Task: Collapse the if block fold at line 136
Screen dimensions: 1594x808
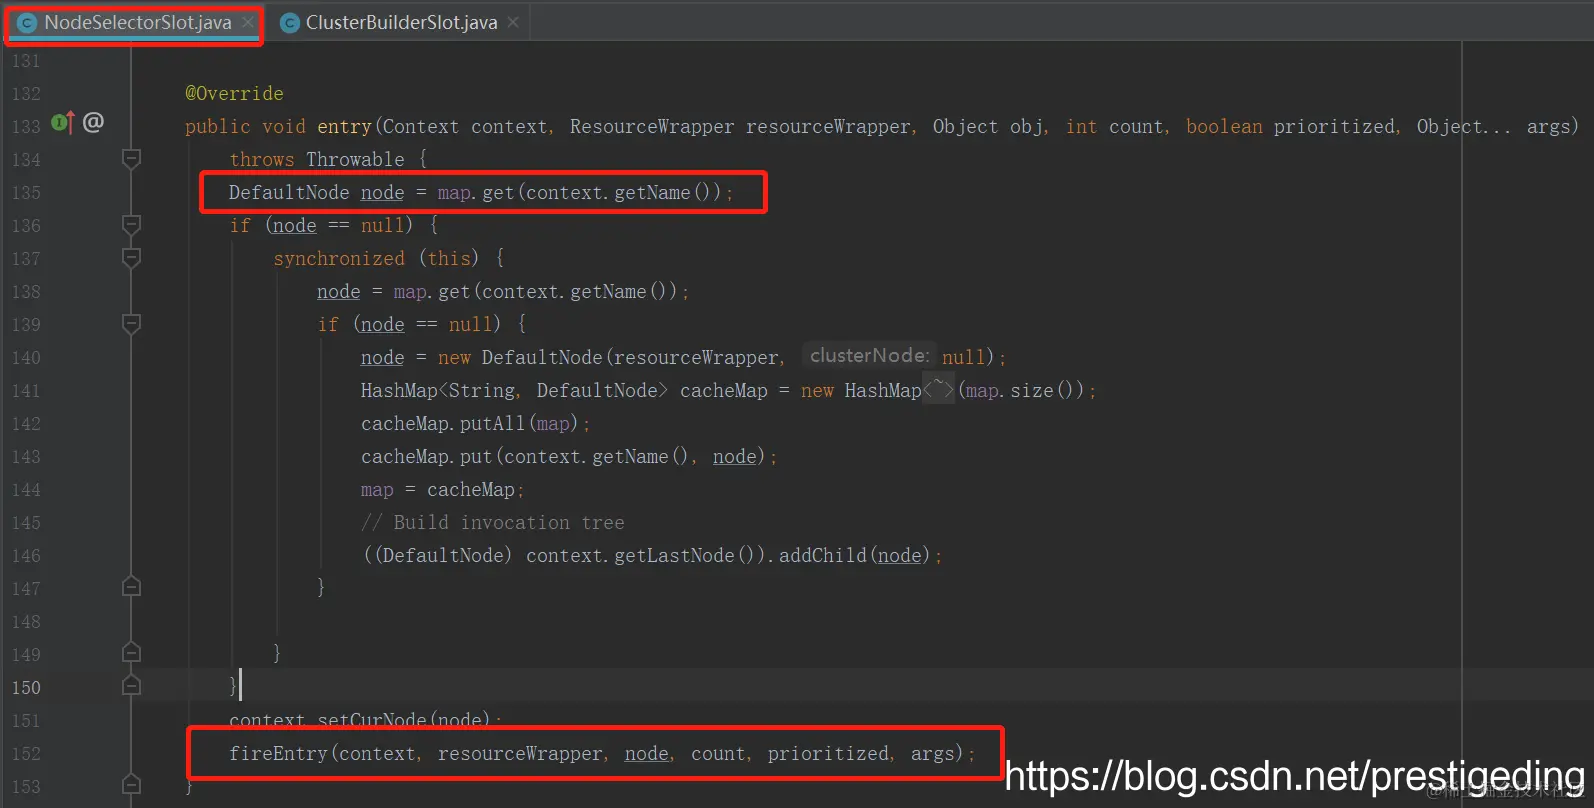Action: [131, 224]
